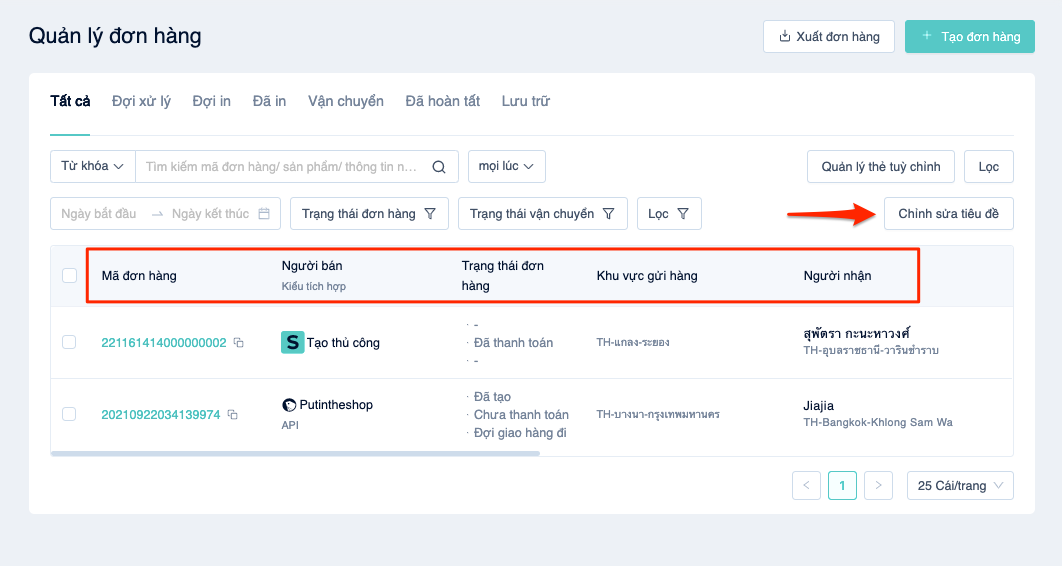Click the Mã đơn hàng column header
Image resolution: width=1062 pixels, height=566 pixels.
[x=139, y=276]
